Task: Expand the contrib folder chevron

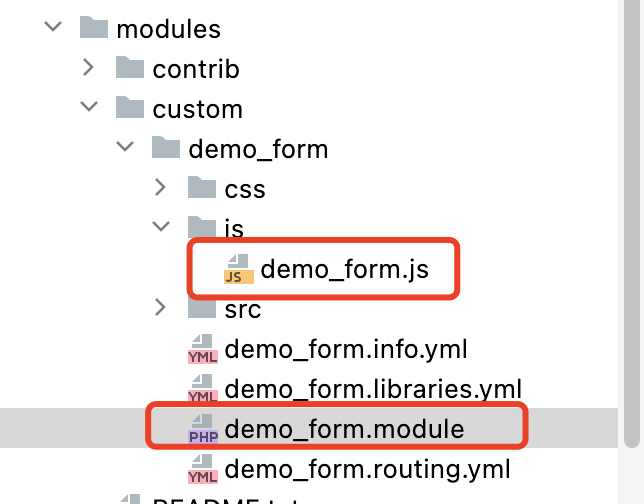Action: tap(88, 68)
